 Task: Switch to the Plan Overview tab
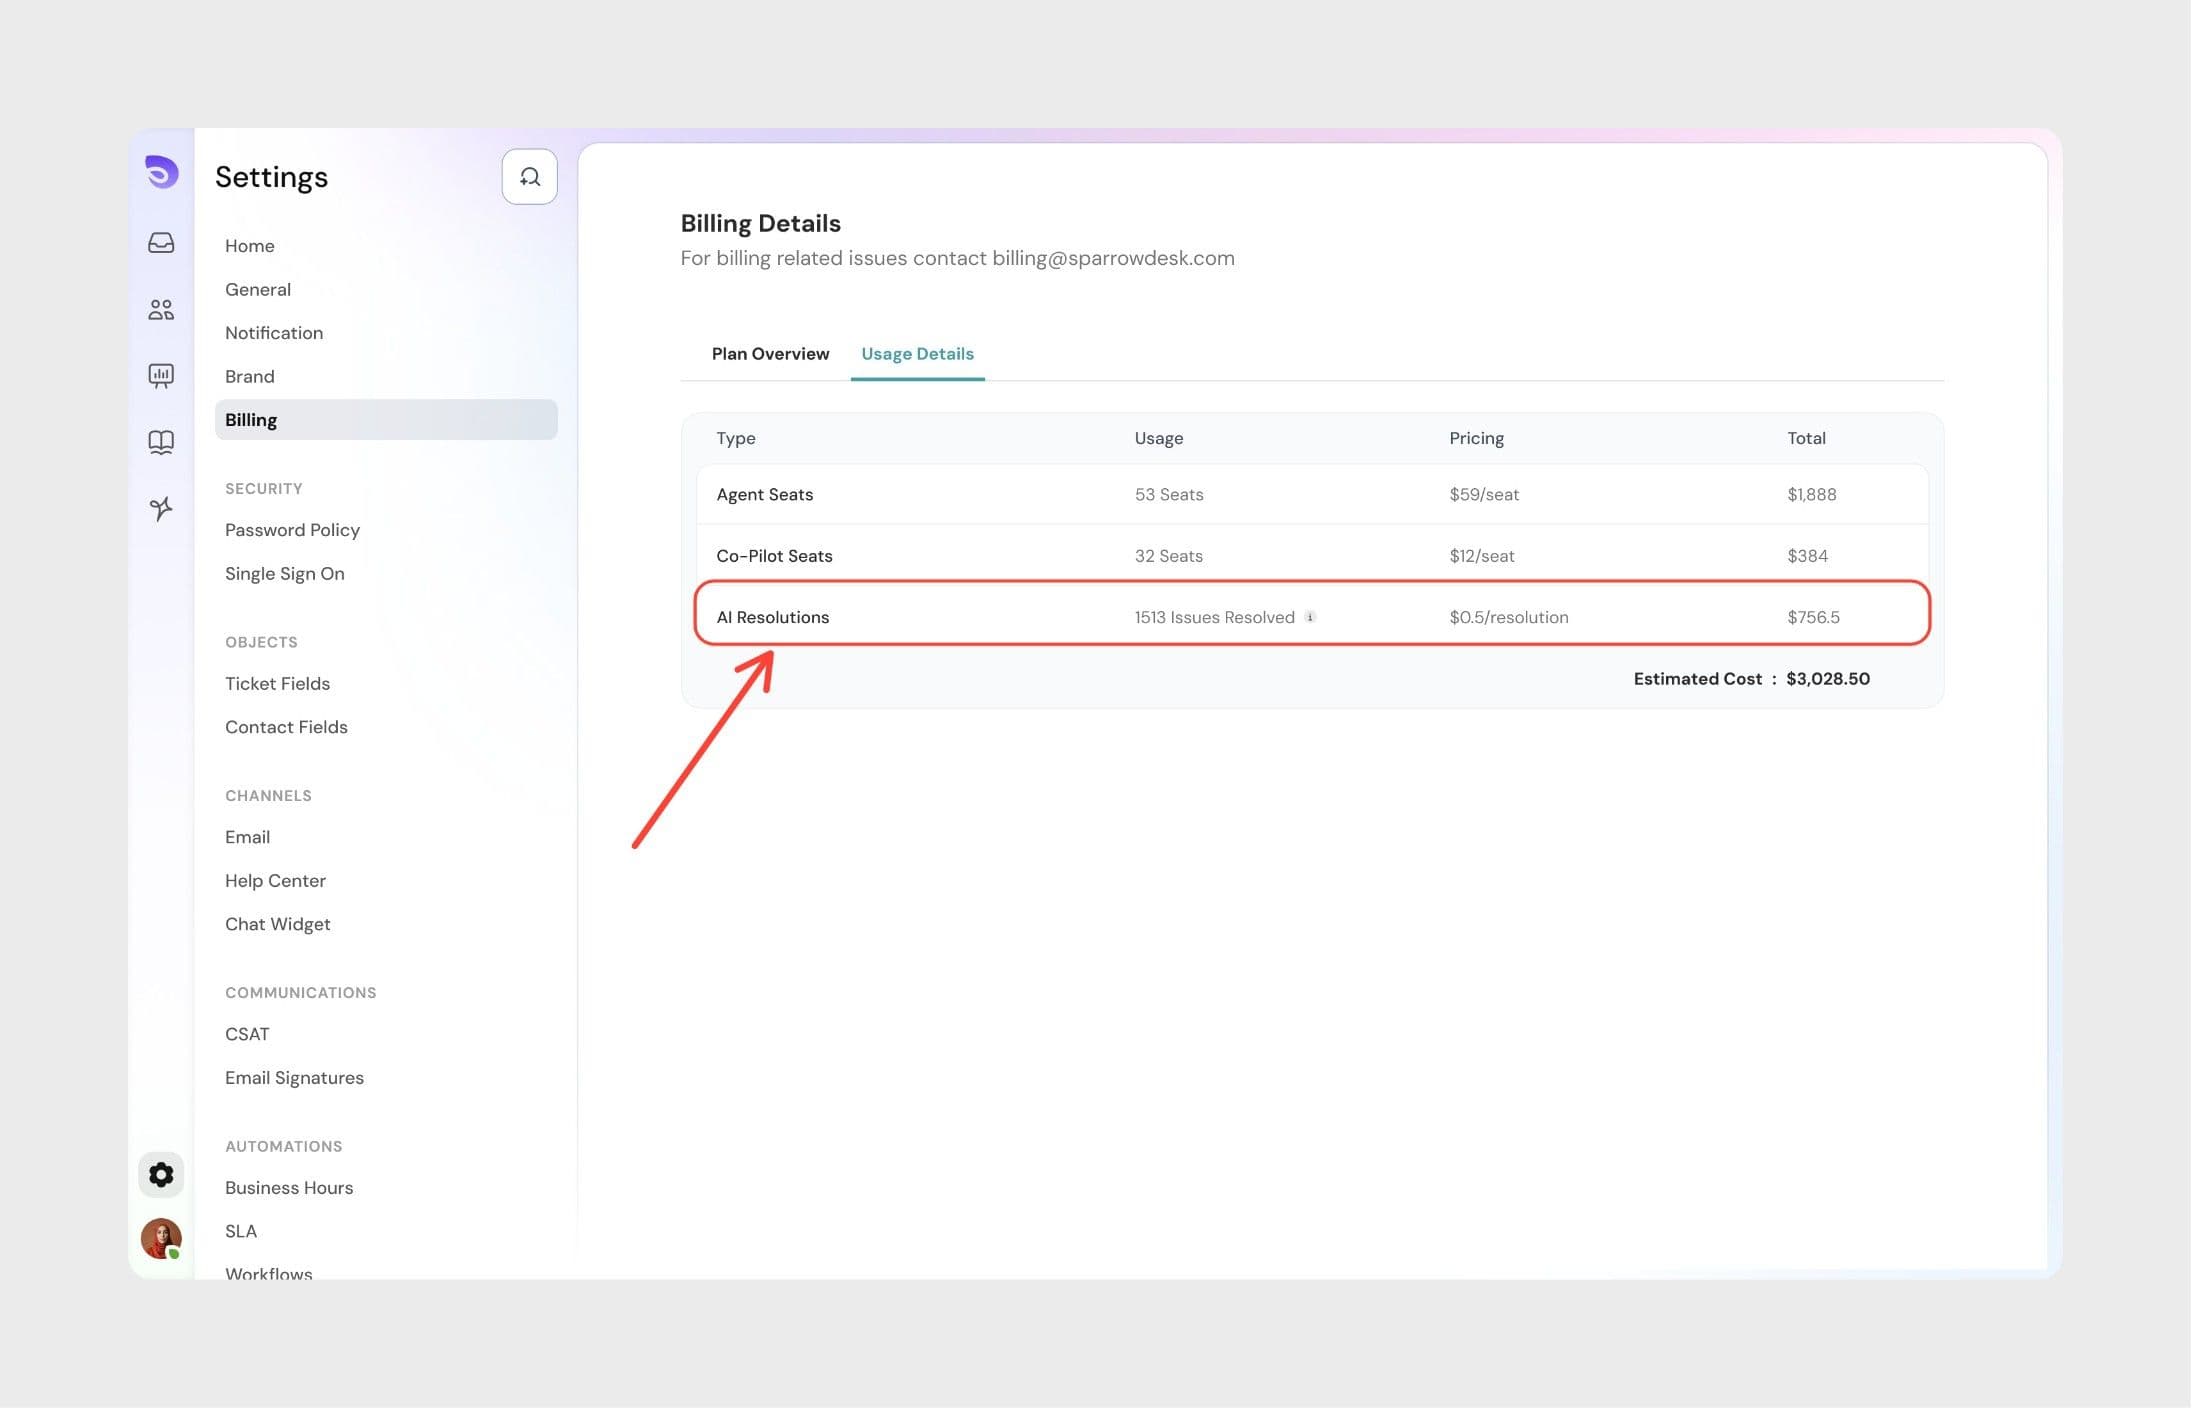[770, 354]
